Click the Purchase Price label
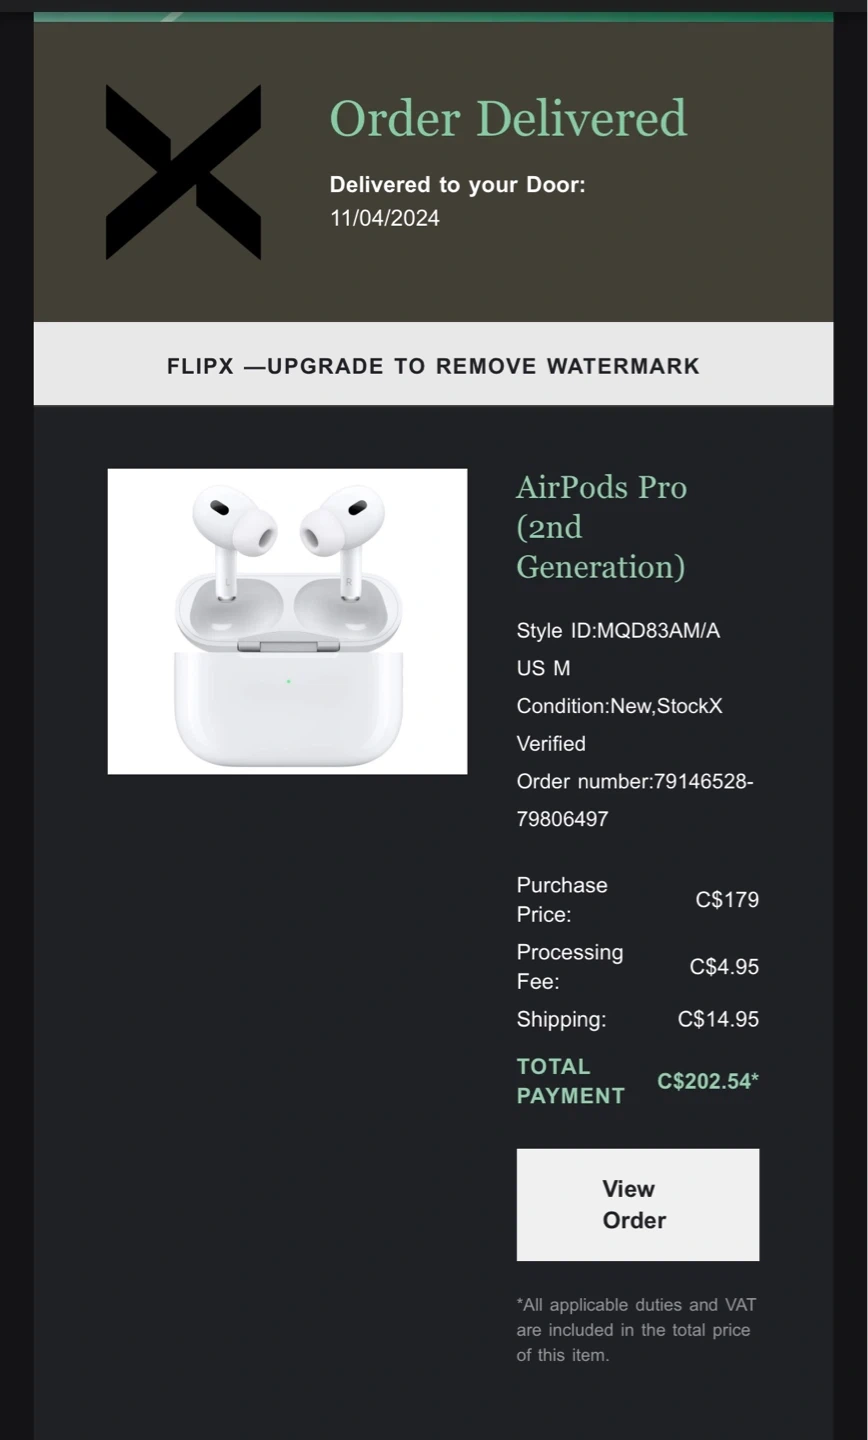868x1440 pixels. click(562, 900)
